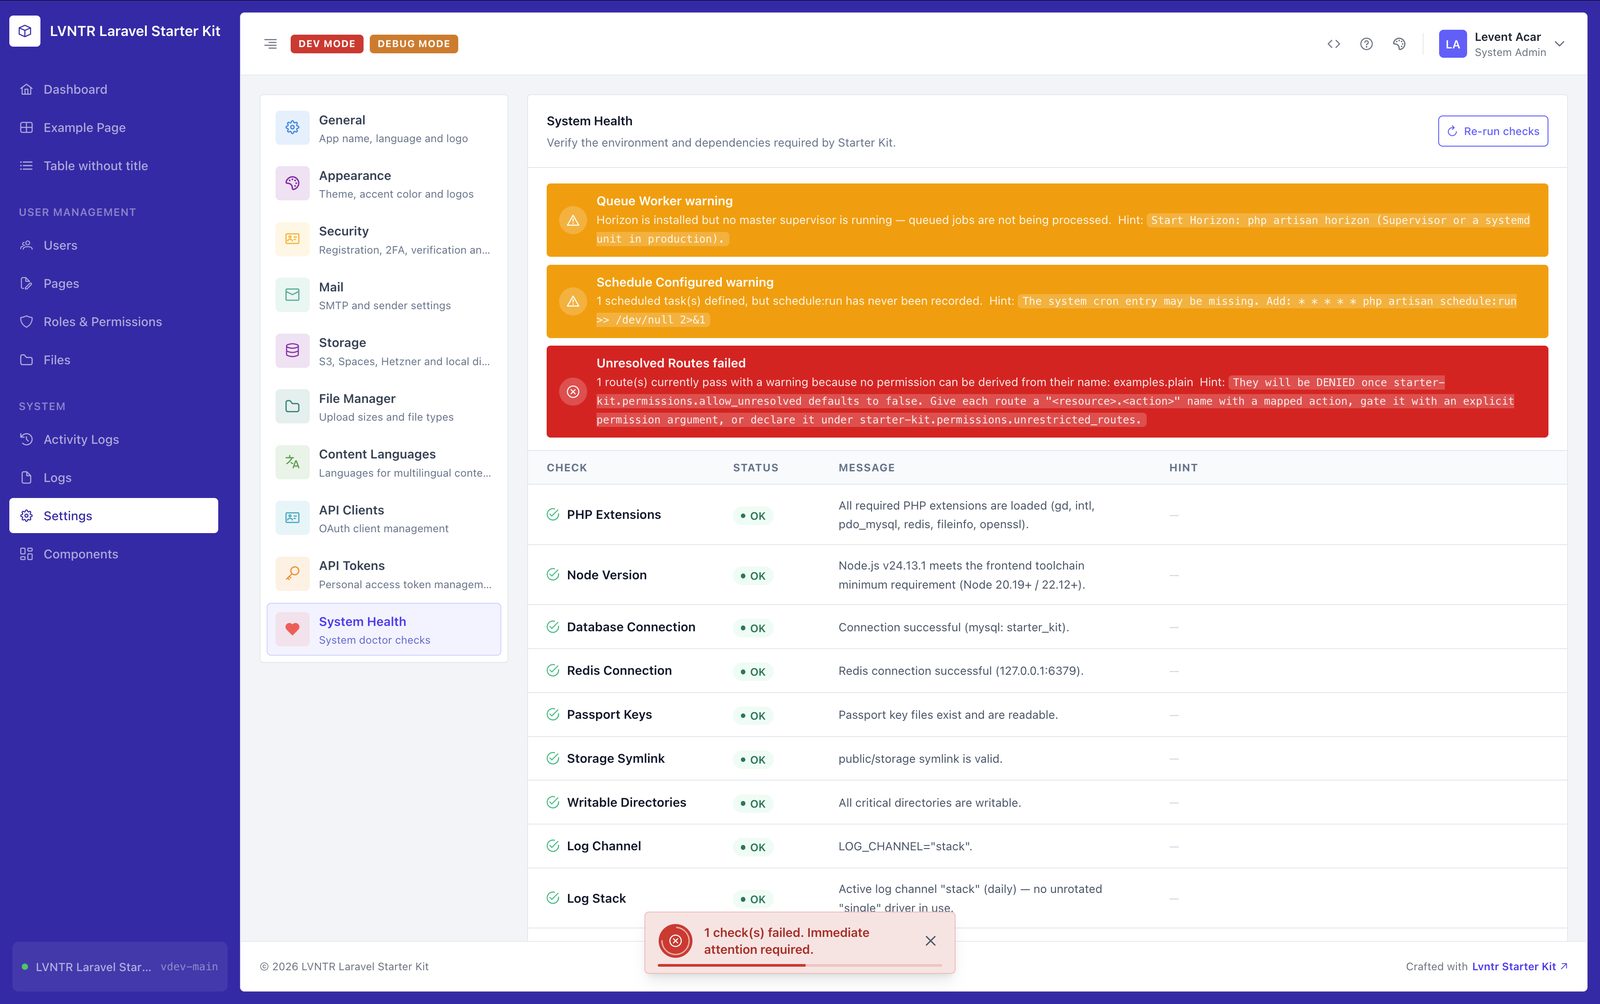Screen dimensions: 1600x1004
Task: Click the Mail envelope icon
Action: (292, 295)
